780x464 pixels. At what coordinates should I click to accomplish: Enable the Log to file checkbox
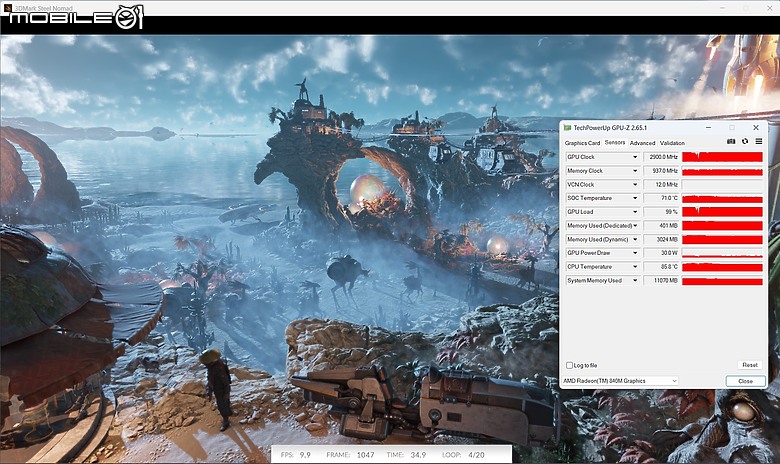coord(569,365)
